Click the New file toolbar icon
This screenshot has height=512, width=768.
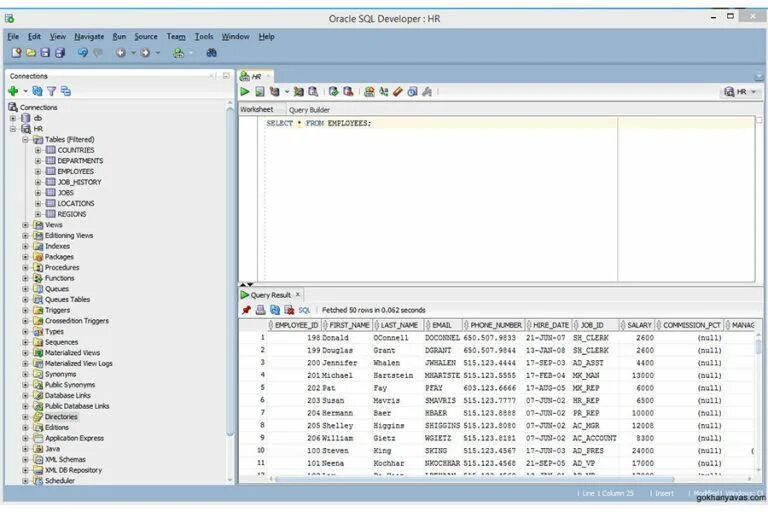point(16,52)
